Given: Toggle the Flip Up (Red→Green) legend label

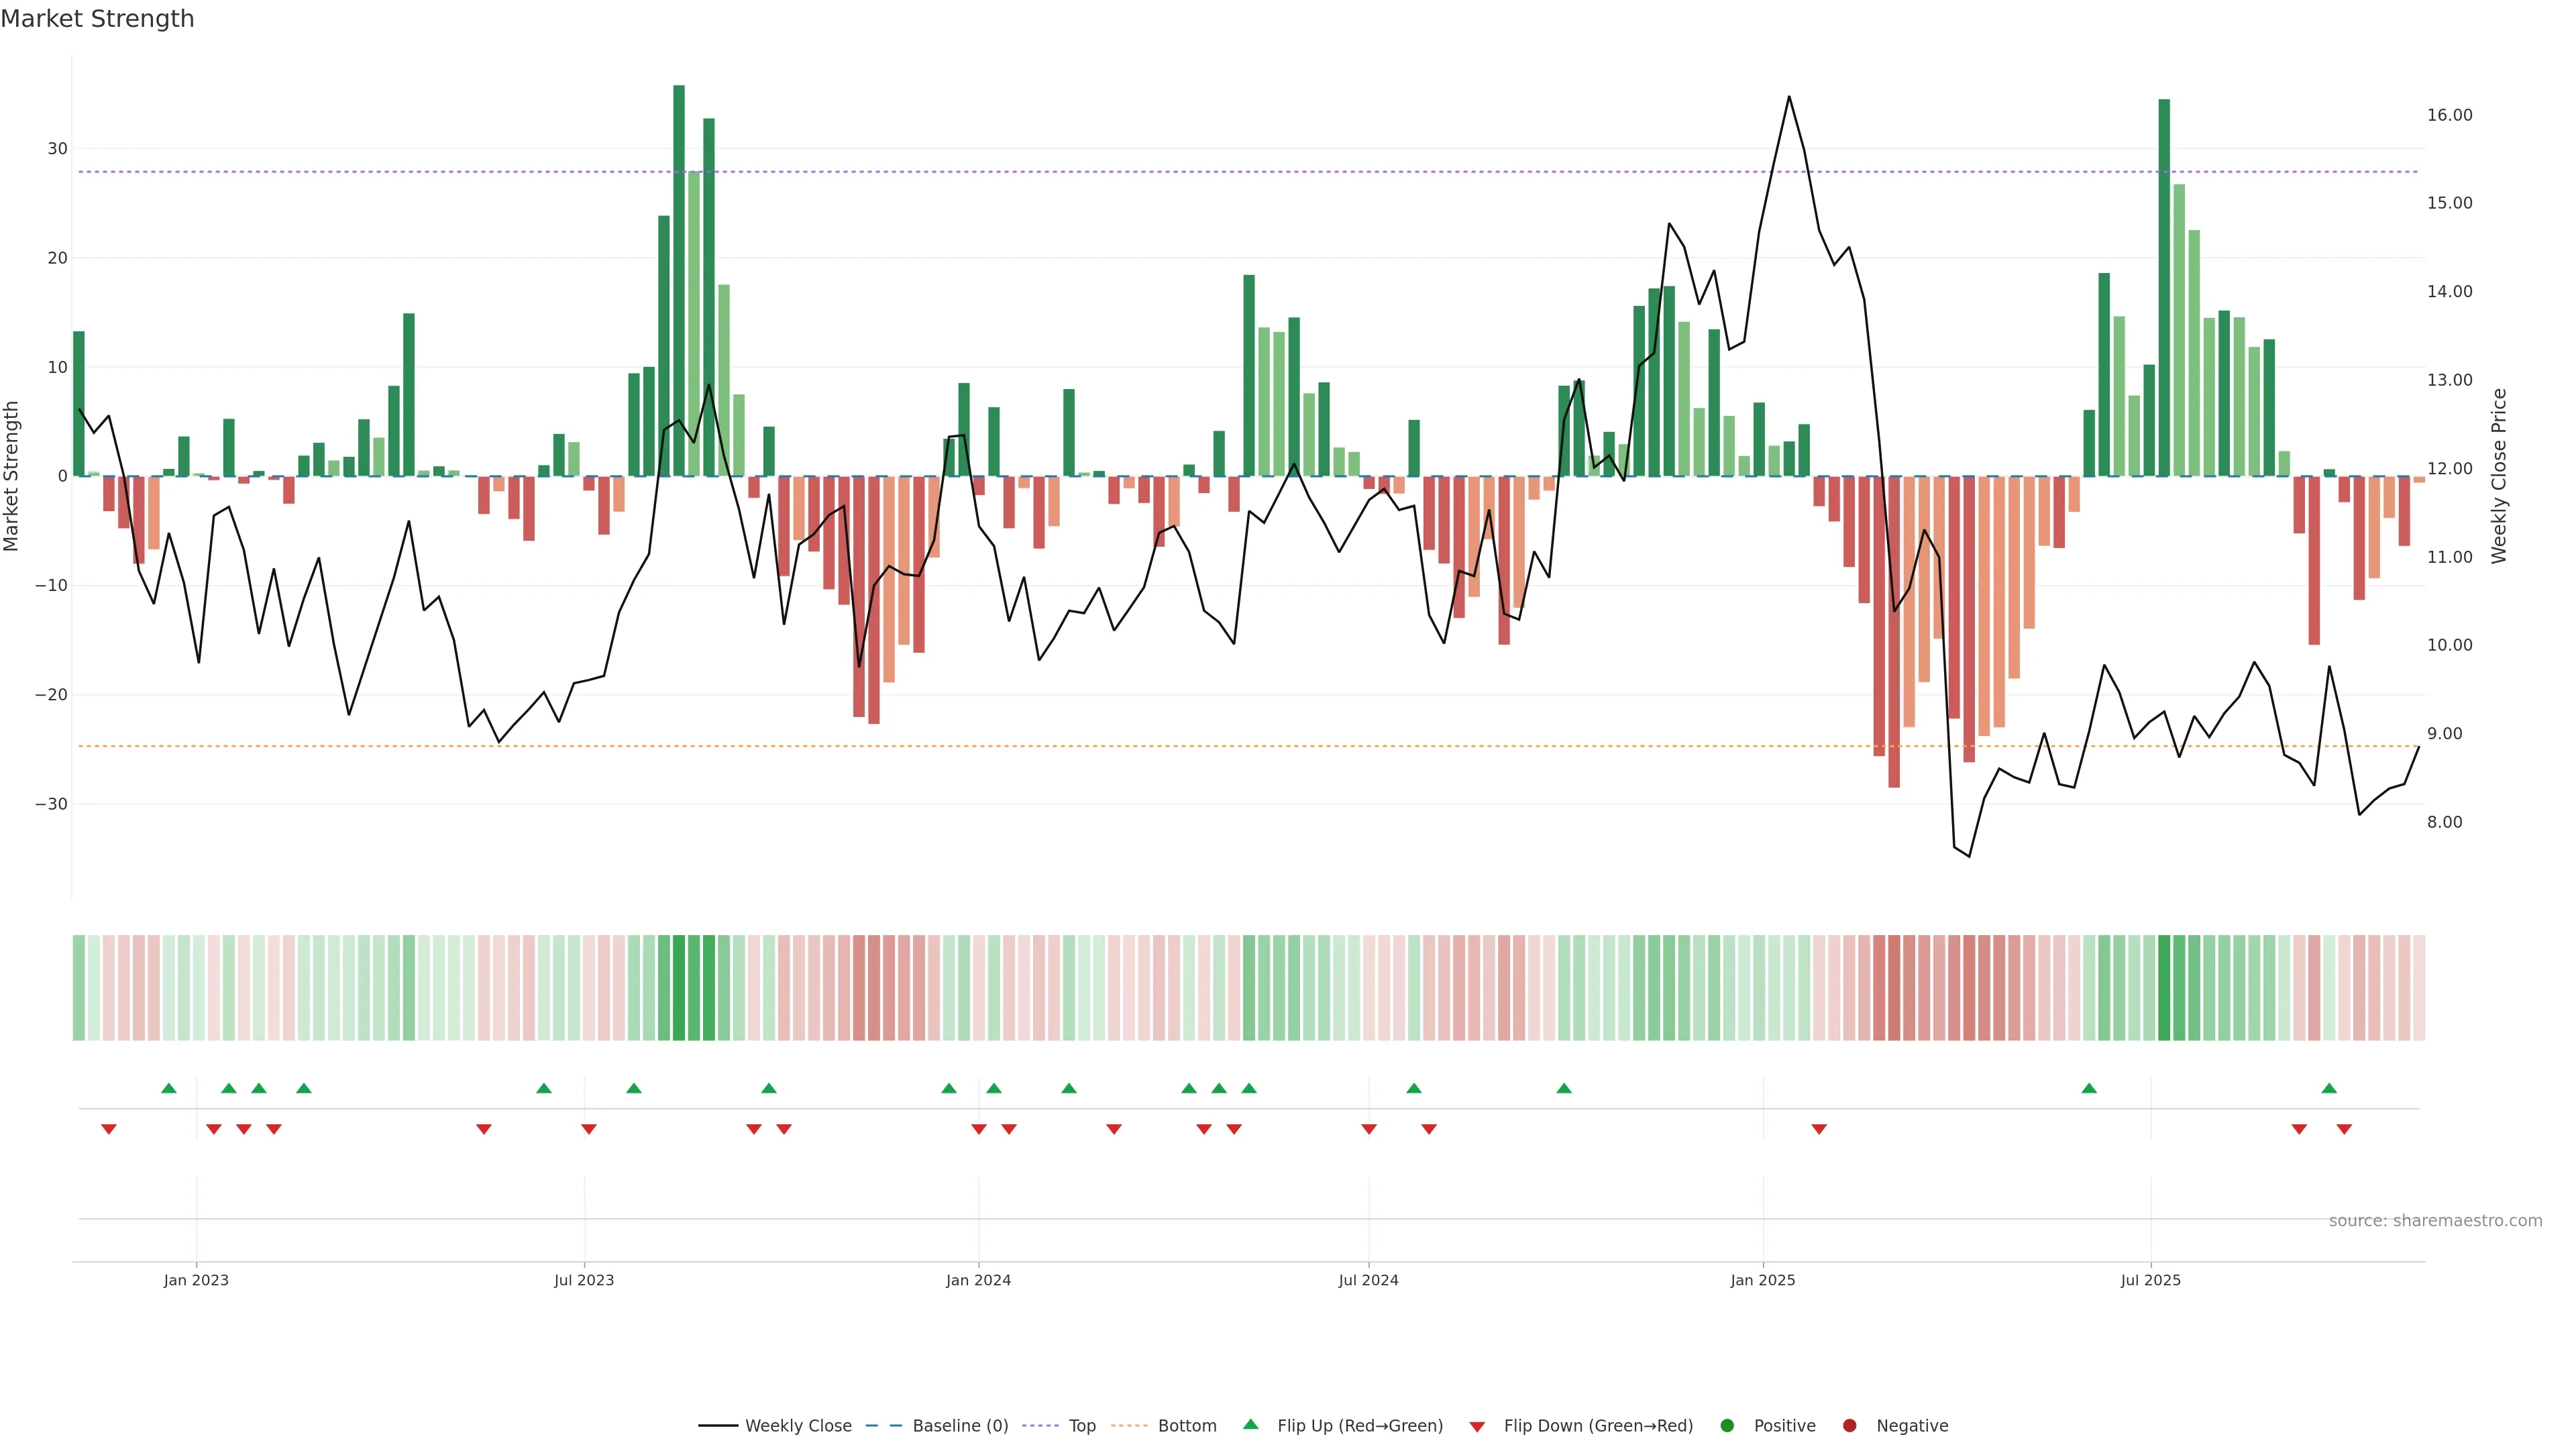Looking at the screenshot, I should coord(1360,1425).
